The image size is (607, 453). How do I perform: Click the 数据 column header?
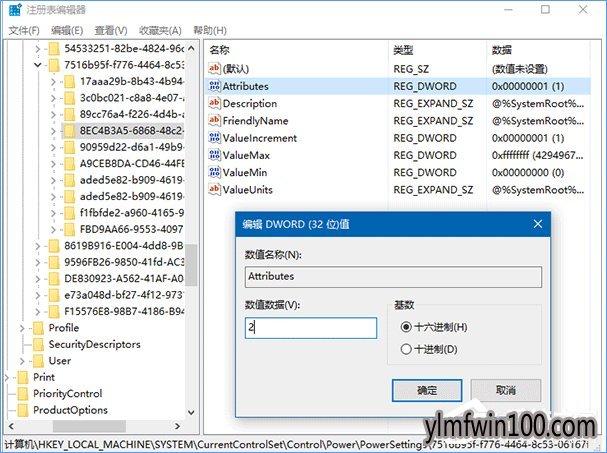(x=538, y=50)
